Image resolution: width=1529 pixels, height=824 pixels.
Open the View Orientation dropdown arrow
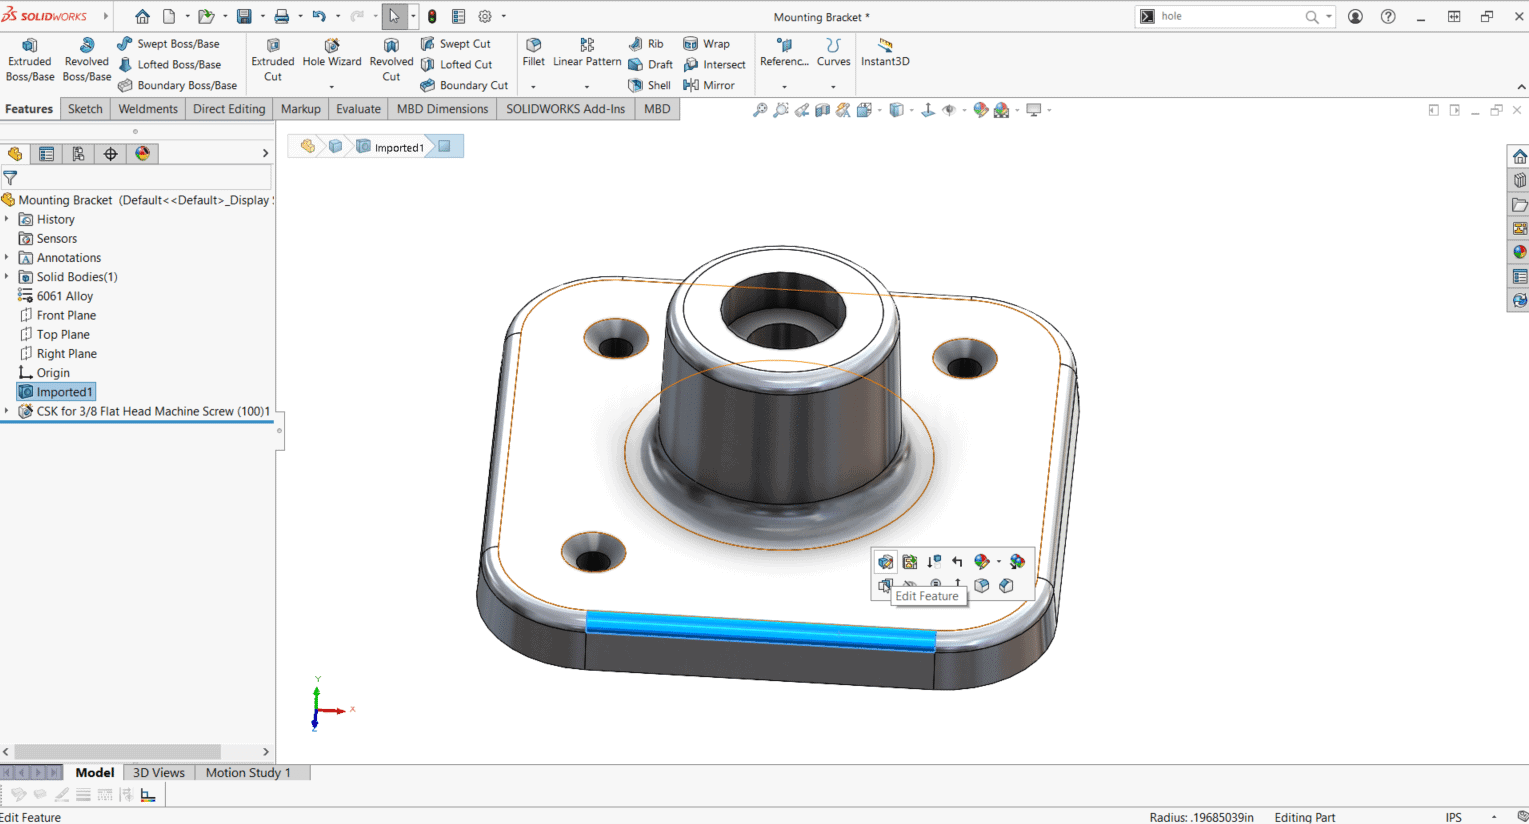coord(879,110)
